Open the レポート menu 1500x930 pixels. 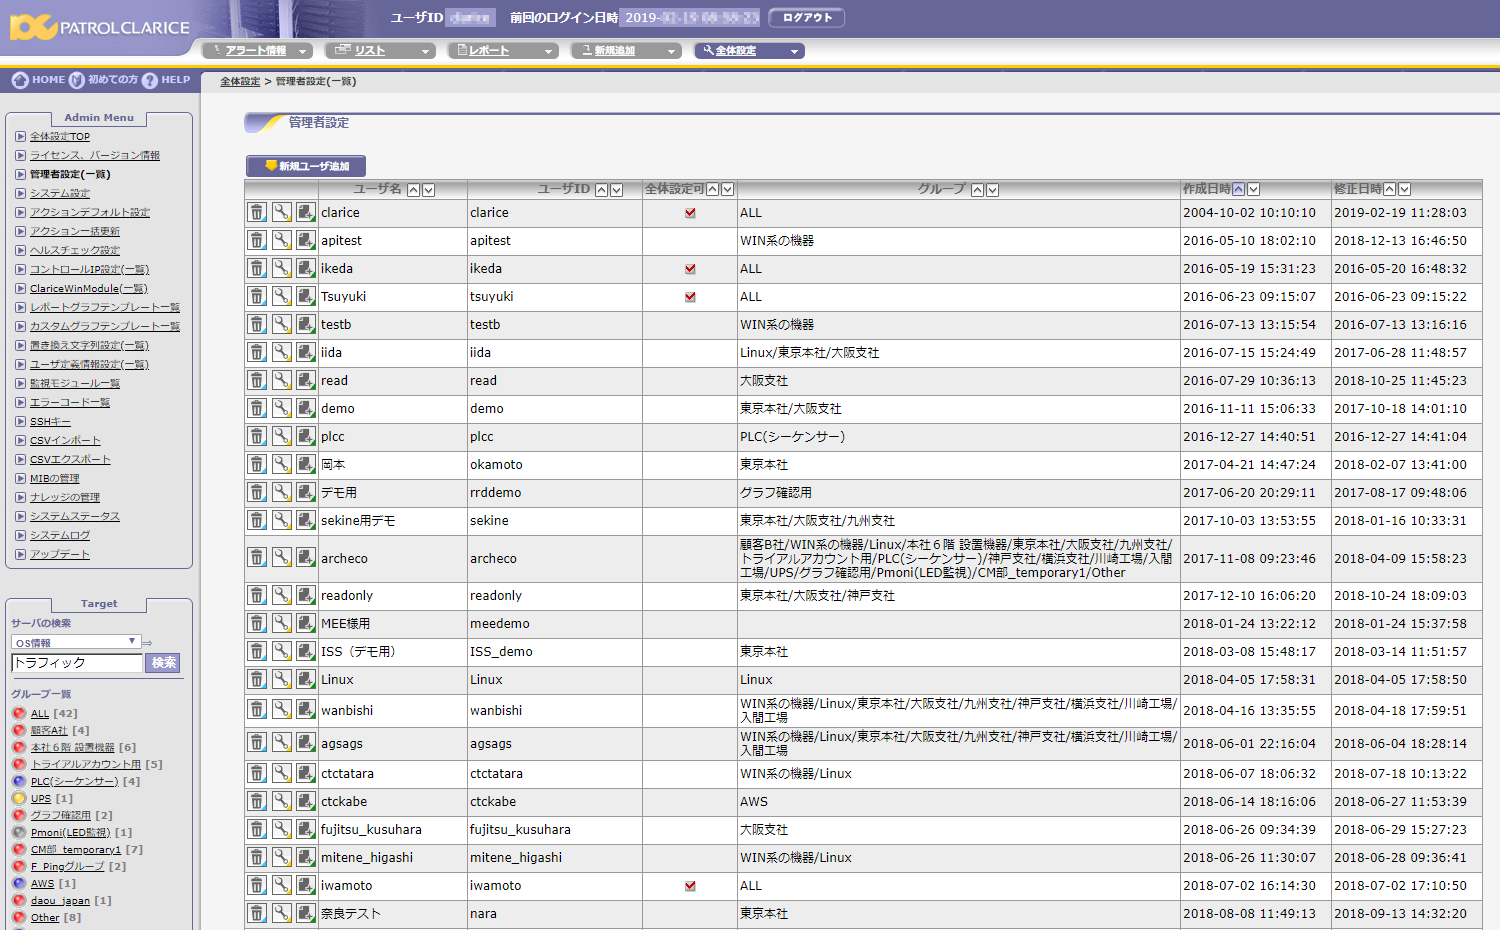pos(503,50)
